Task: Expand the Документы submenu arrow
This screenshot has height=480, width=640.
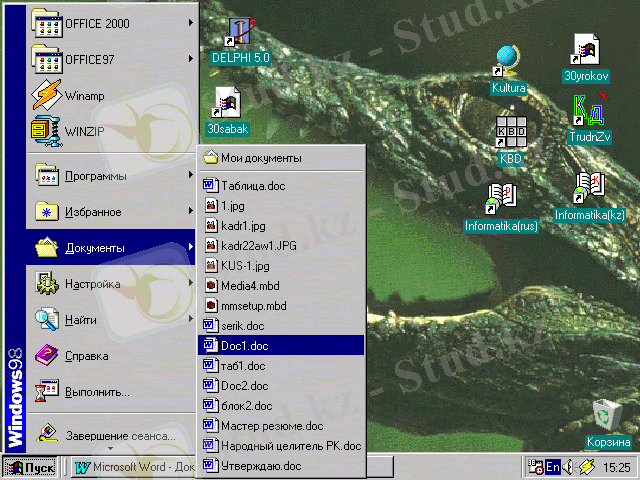Action: (191, 247)
